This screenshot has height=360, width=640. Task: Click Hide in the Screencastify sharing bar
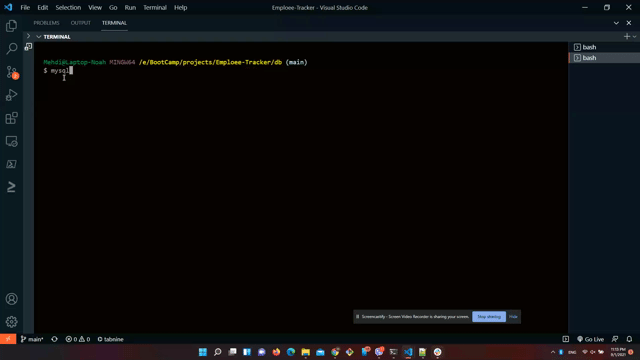point(513,317)
